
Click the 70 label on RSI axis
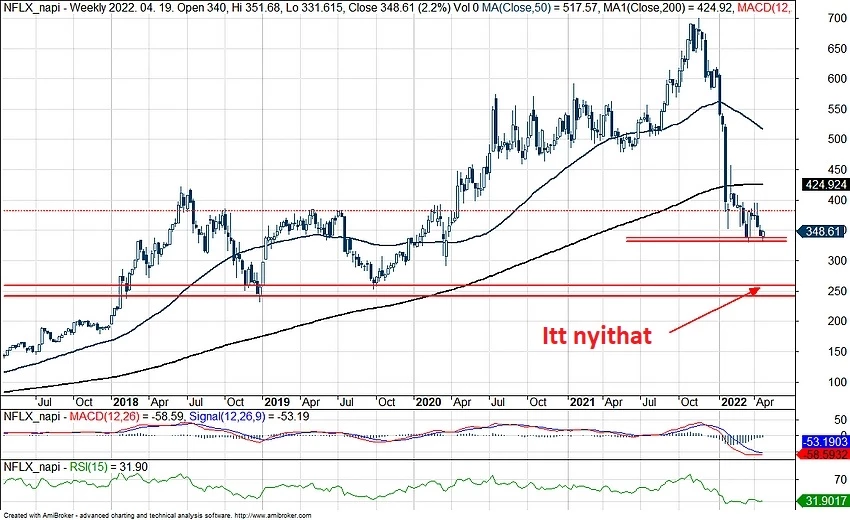pyautogui.click(x=841, y=479)
